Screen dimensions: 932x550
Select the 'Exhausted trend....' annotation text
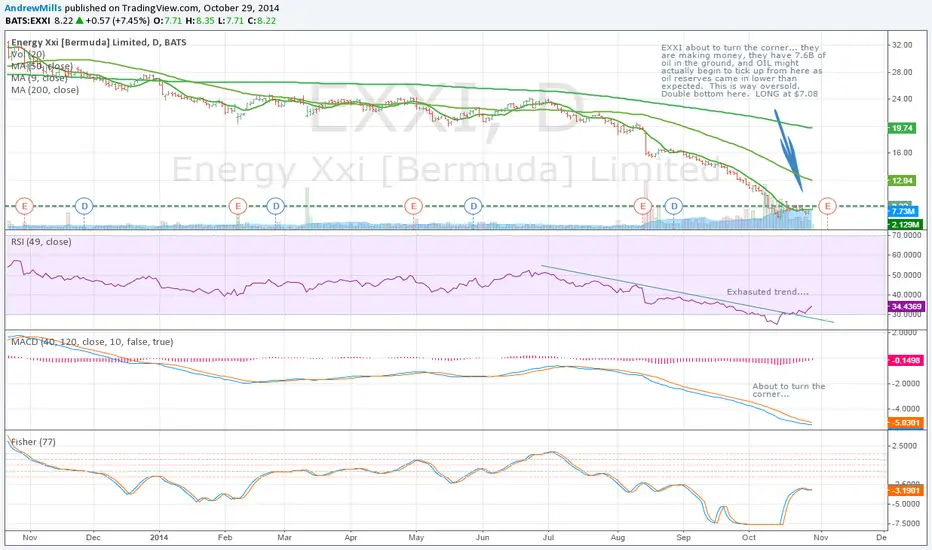tap(767, 292)
